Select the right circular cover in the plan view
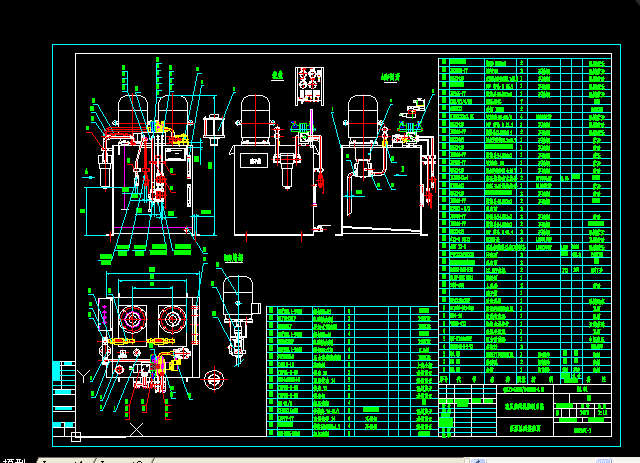Image resolution: width=640 pixels, height=463 pixels. pyautogui.click(x=172, y=319)
